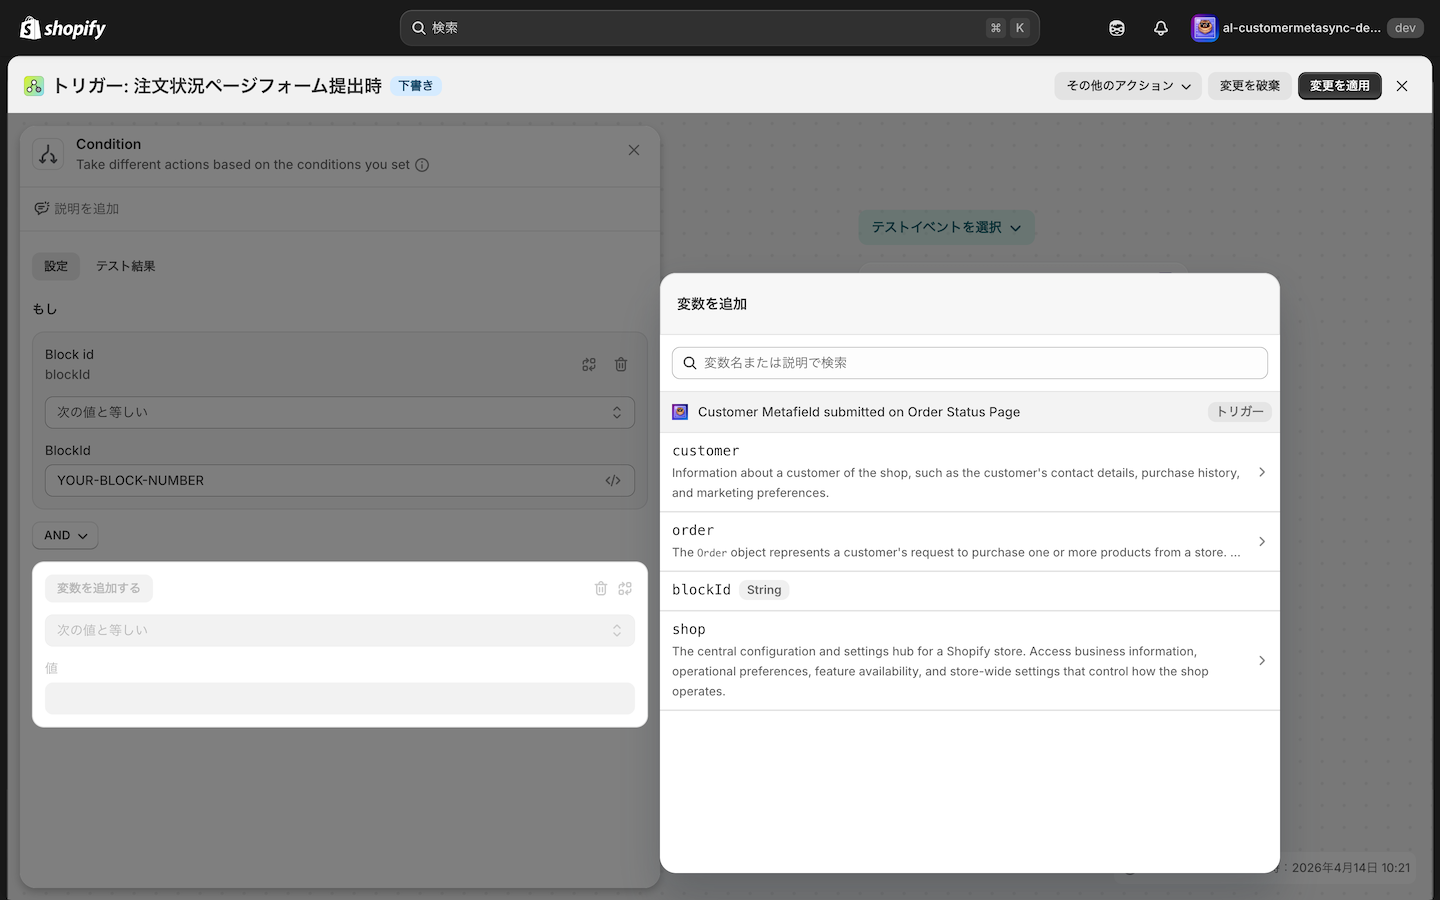The height and width of the screenshot is (900, 1440).
Task: Open the store account avatar menu
Action: 1204,28
